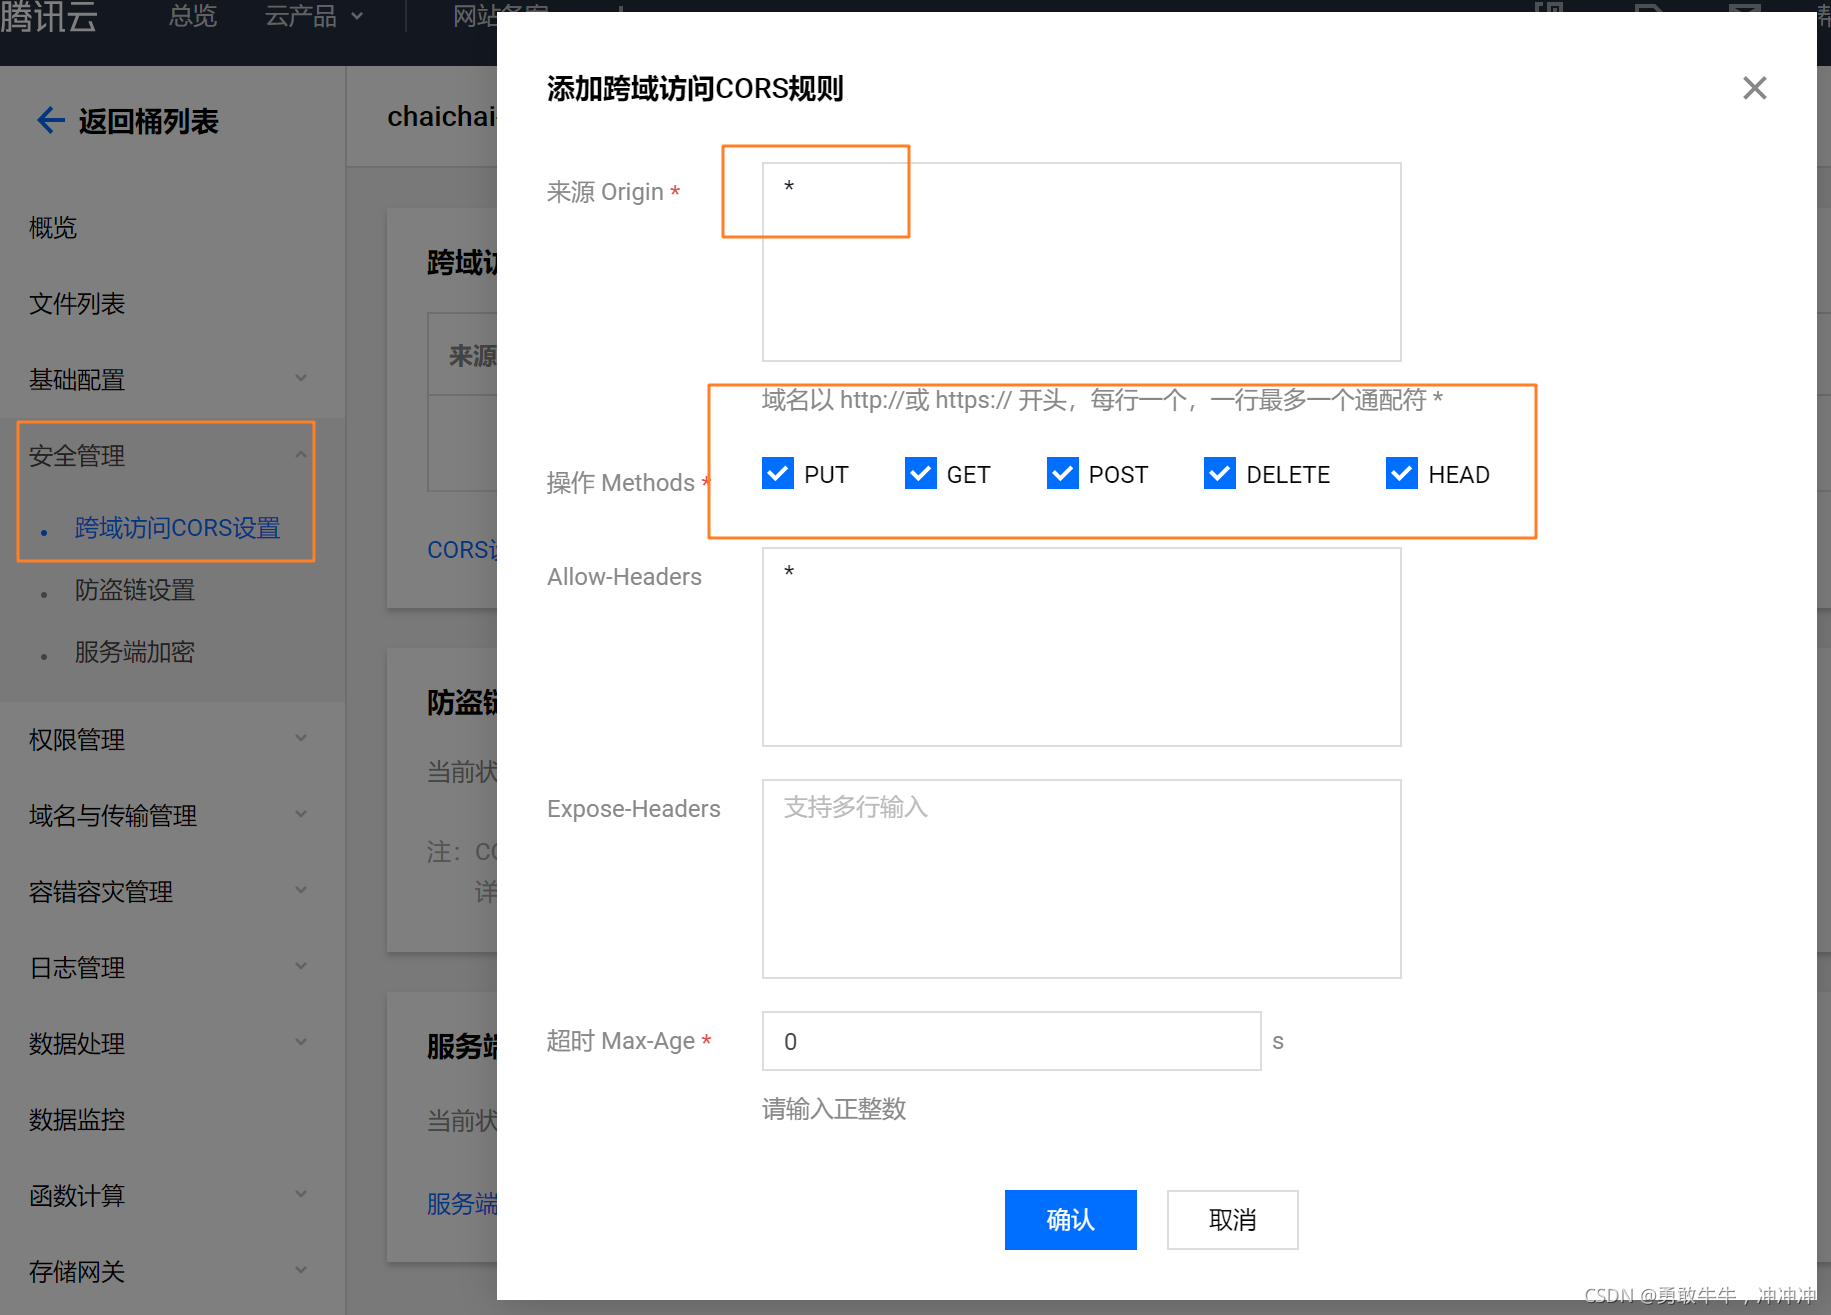Uncheck the PUT method checkbox

point(777,473)
